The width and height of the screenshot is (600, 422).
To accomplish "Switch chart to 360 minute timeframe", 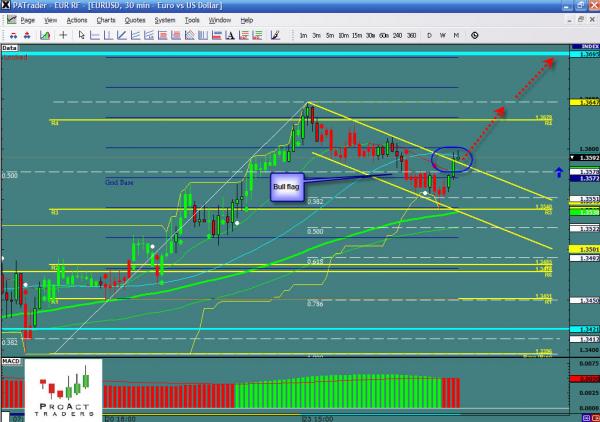I will click(x=411, y=36).
